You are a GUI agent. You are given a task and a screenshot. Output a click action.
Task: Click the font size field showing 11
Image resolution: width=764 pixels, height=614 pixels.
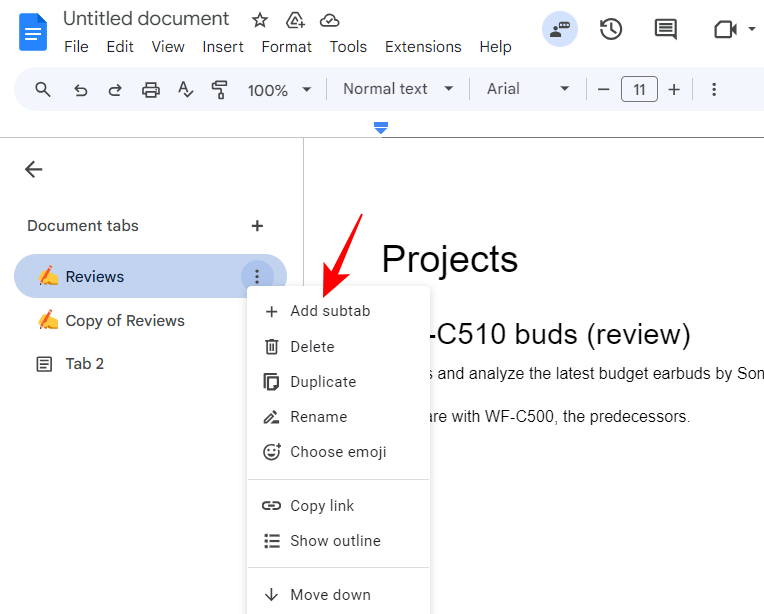click(639, 90)
